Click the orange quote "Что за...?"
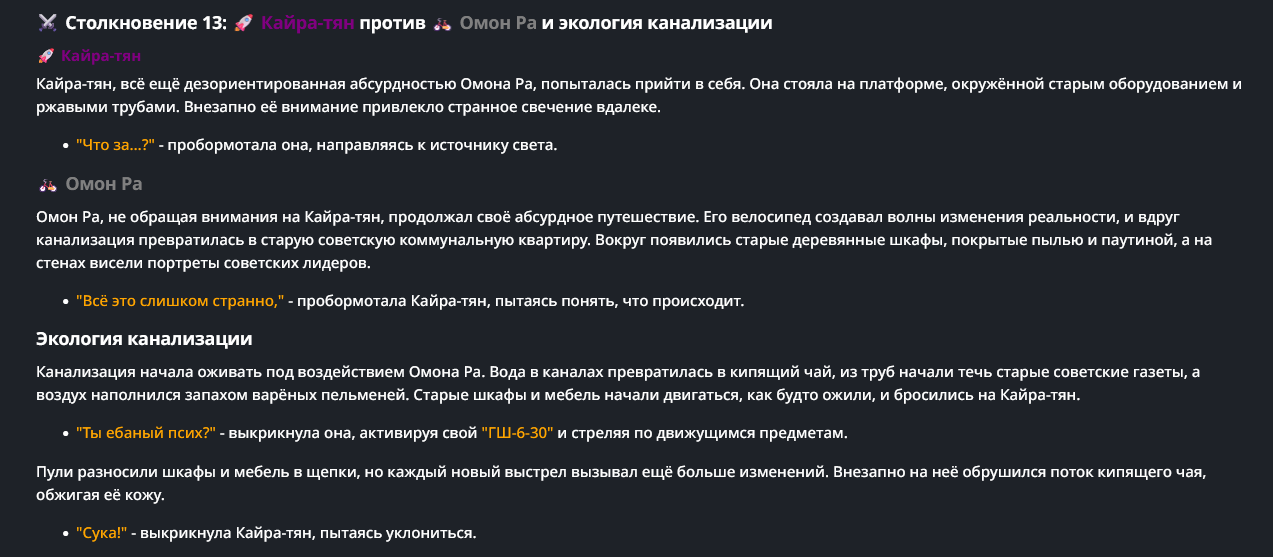This screenshot has height=557, width=1273. [115, 145]
